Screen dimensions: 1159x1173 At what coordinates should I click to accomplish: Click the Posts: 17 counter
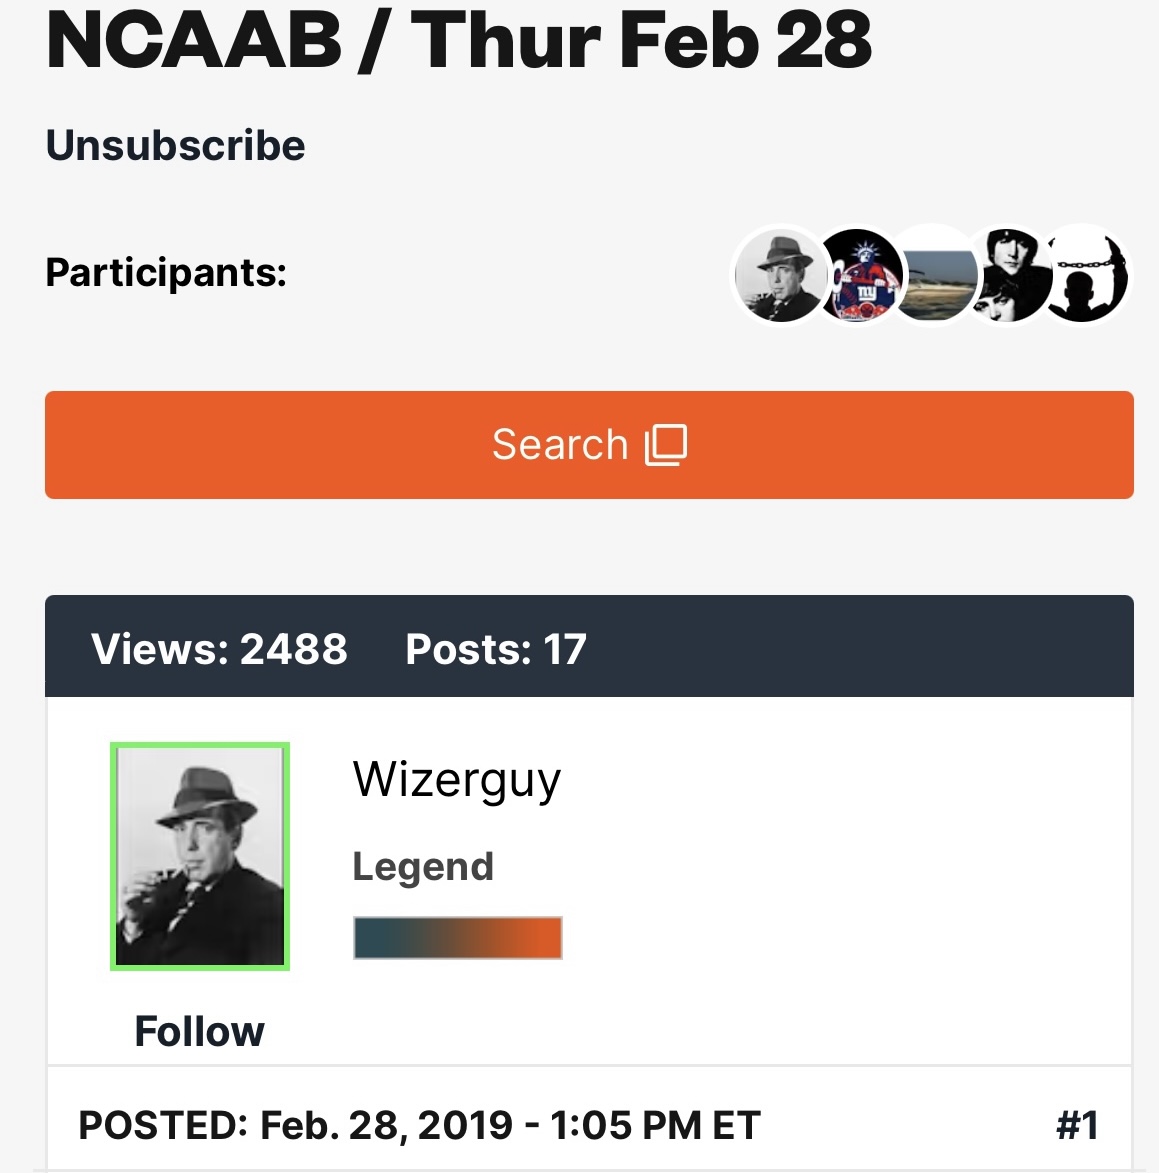[x=495, y=649]
